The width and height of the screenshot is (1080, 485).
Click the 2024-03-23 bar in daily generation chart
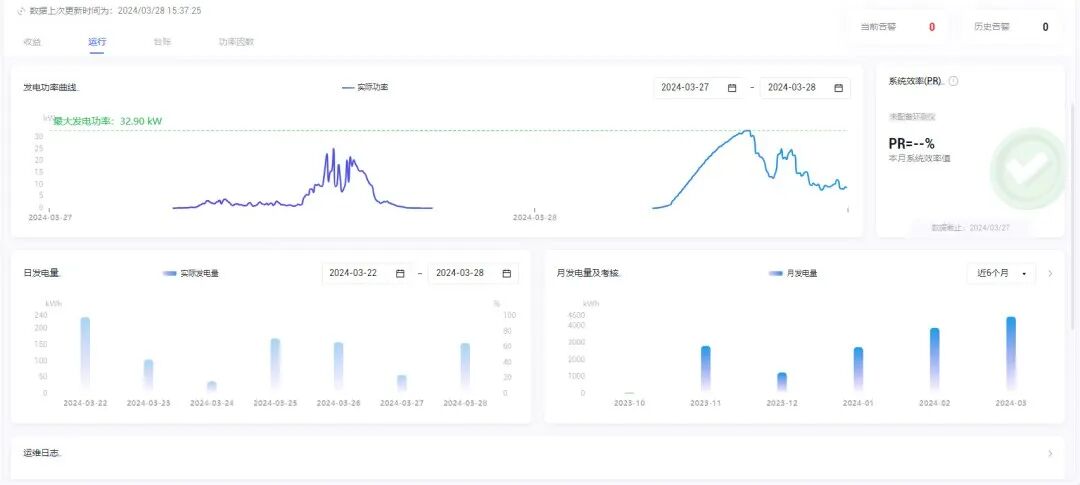(x=149, y=375)
